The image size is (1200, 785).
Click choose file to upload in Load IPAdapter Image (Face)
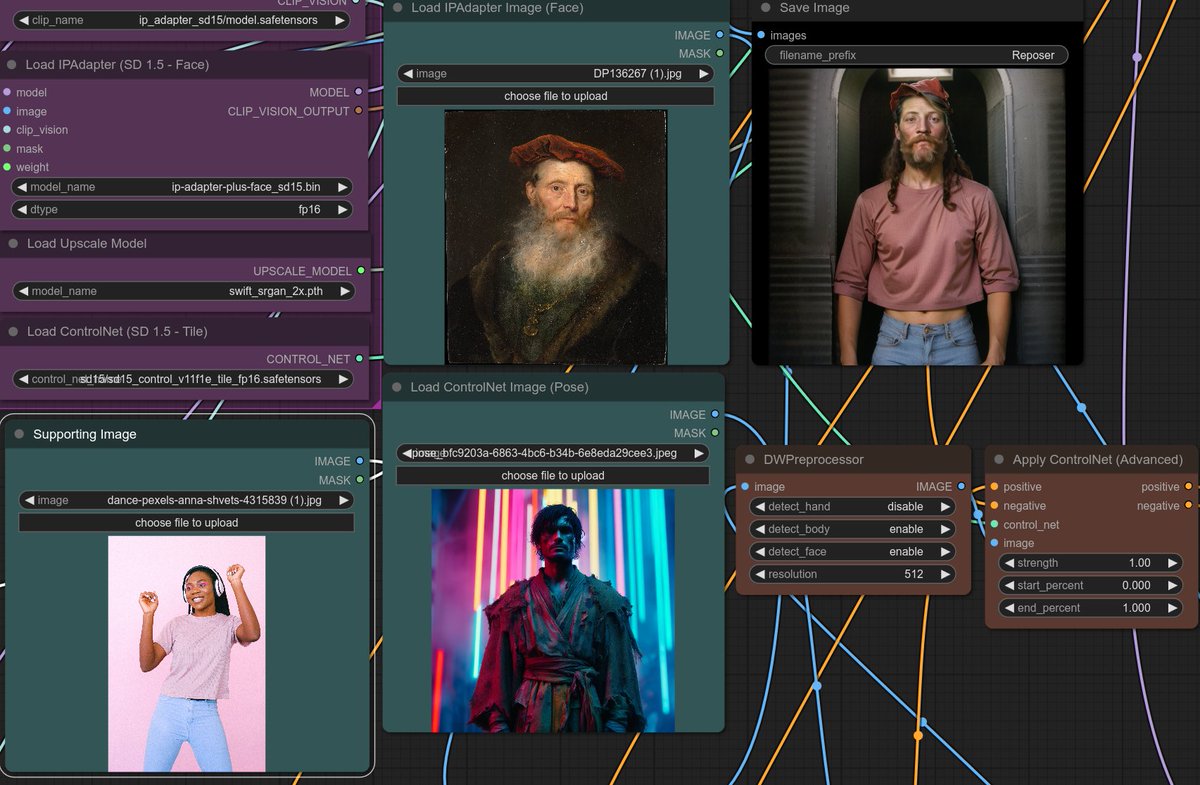tap(555, 96)
